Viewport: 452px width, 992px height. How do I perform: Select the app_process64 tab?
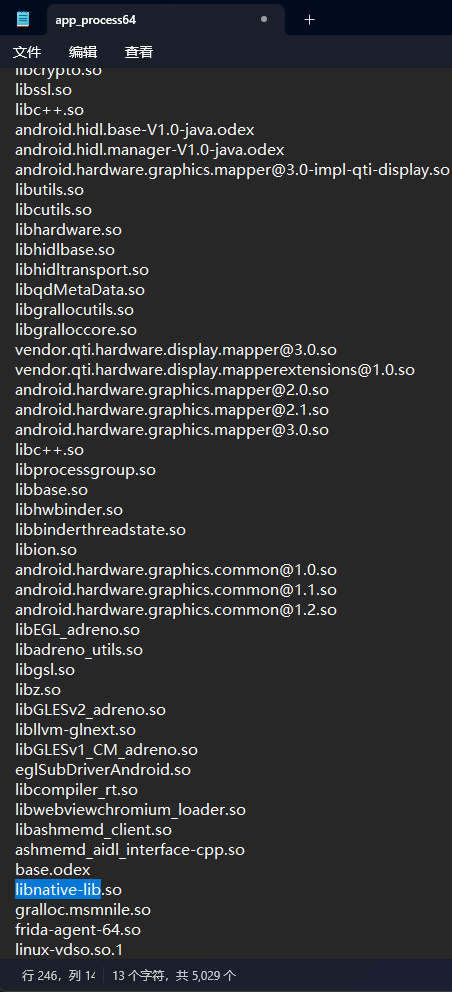(165, 20)
